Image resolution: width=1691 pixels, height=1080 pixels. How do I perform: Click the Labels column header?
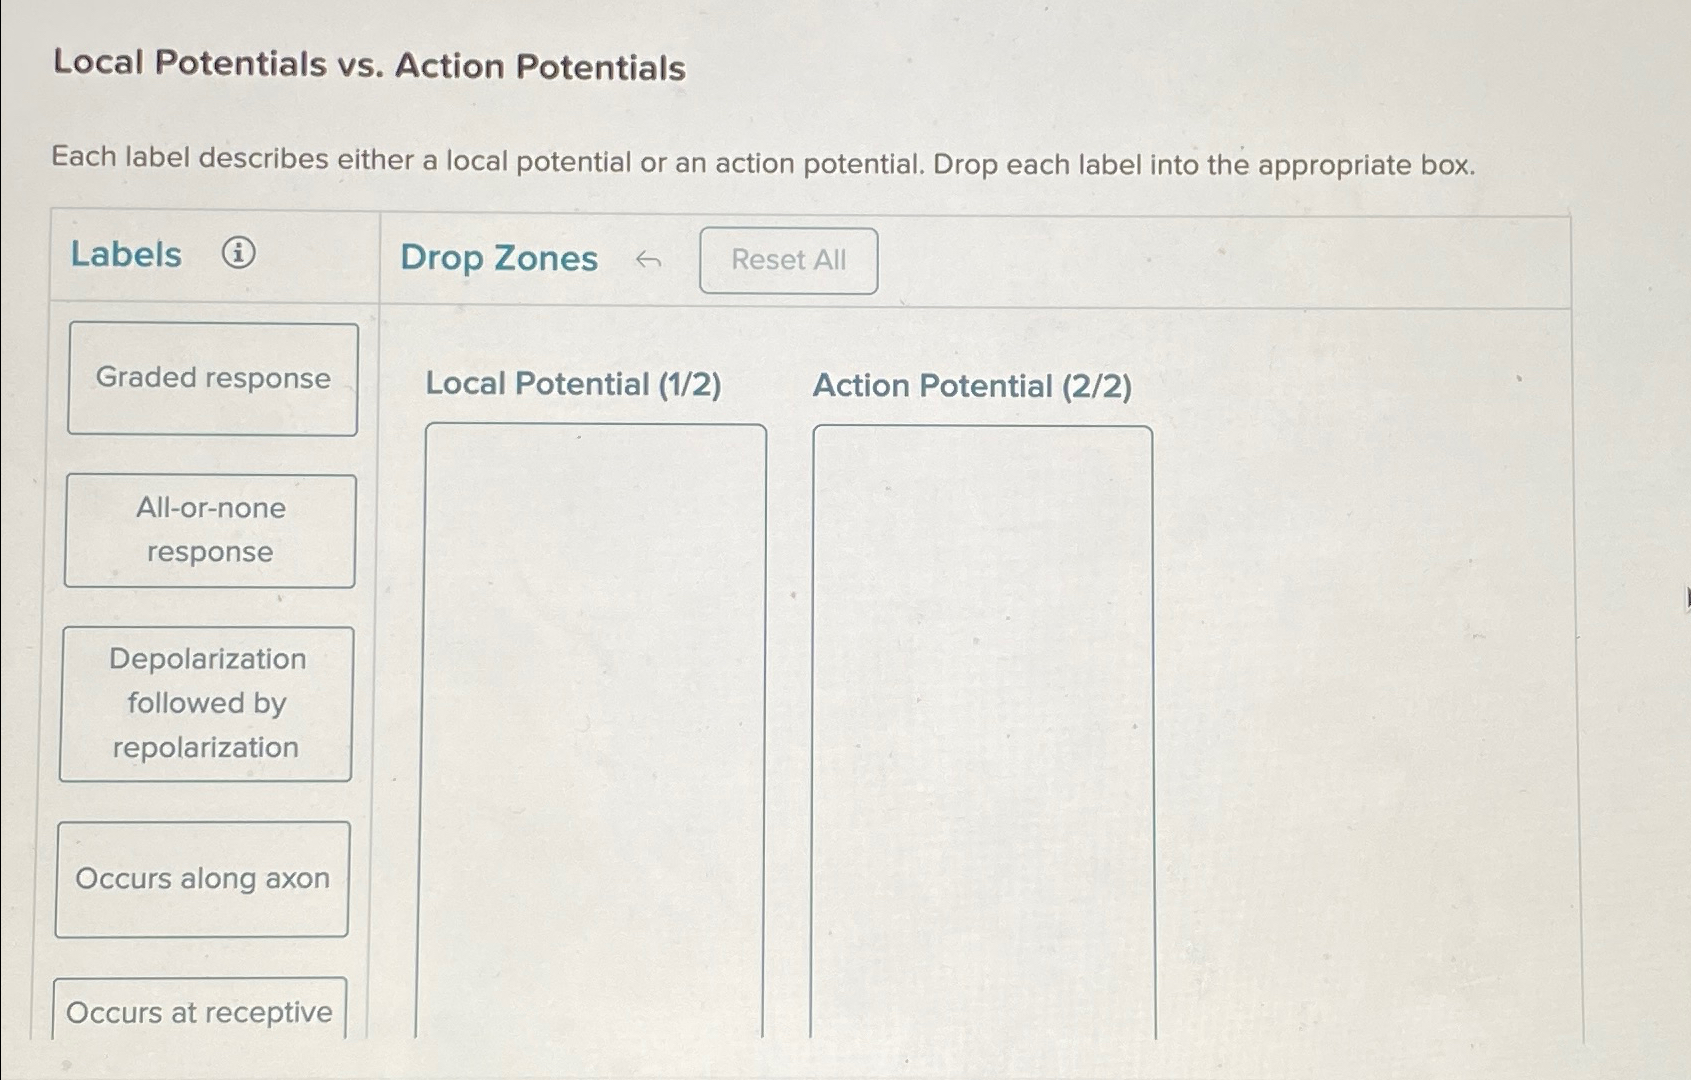[x=126, y=254]
